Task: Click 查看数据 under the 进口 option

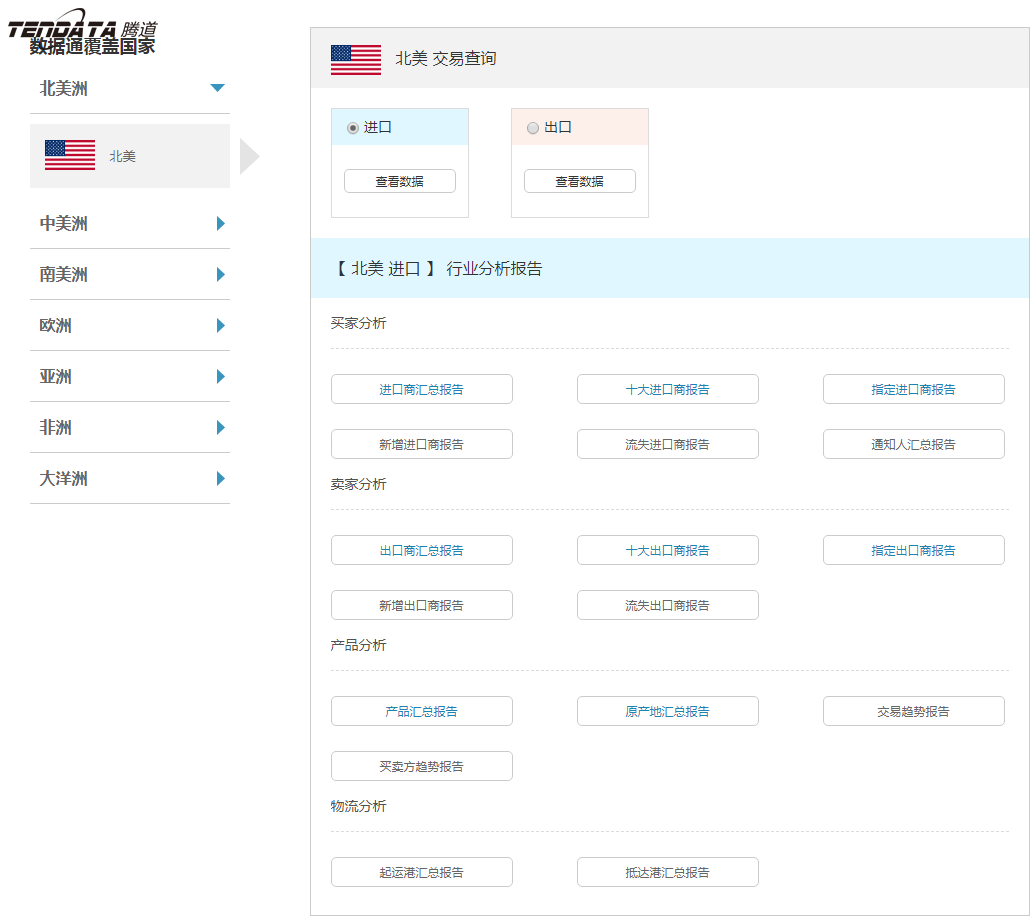Action: point(399,181)
